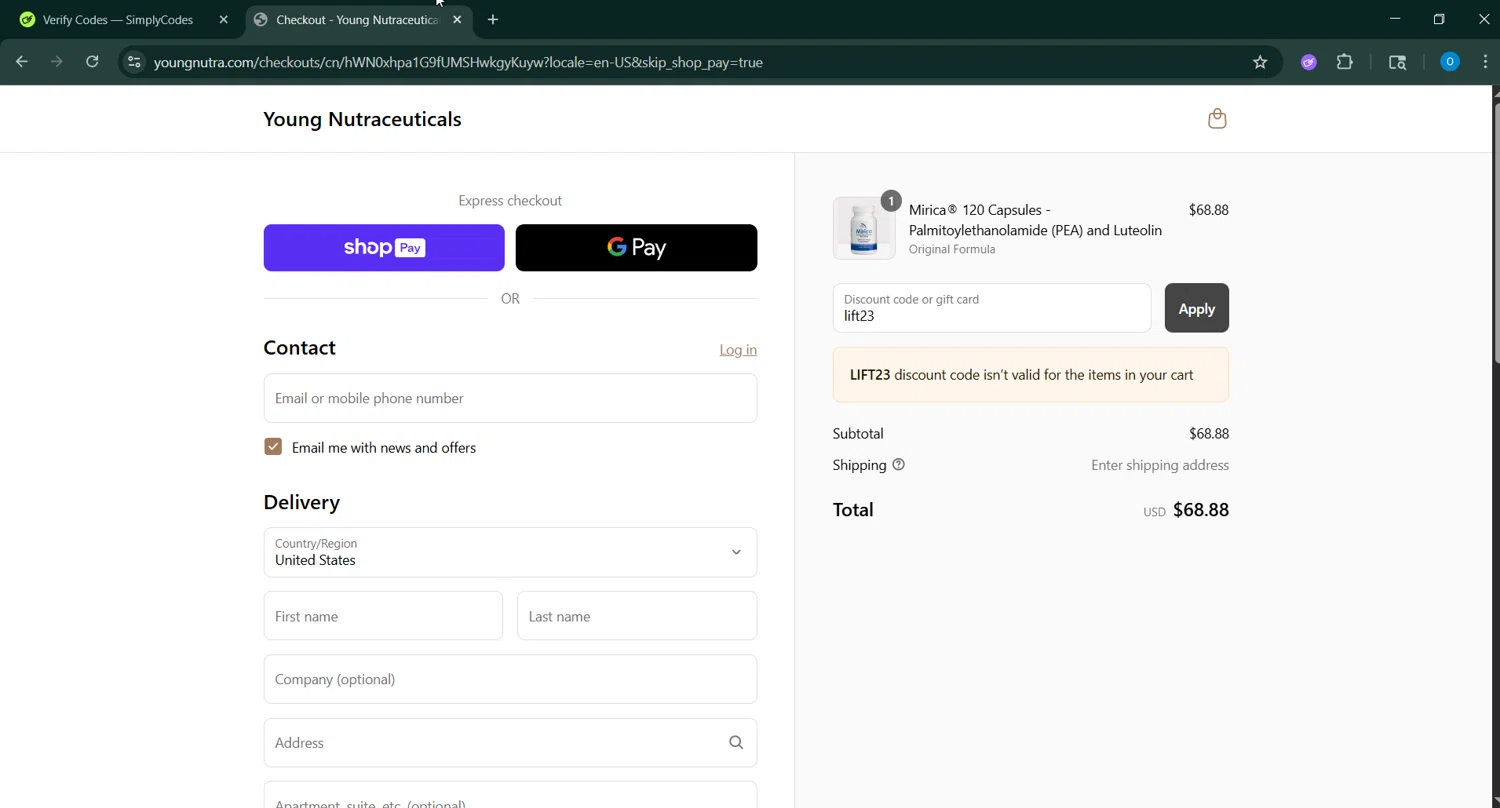Open a new browser tab

[493, 20]
